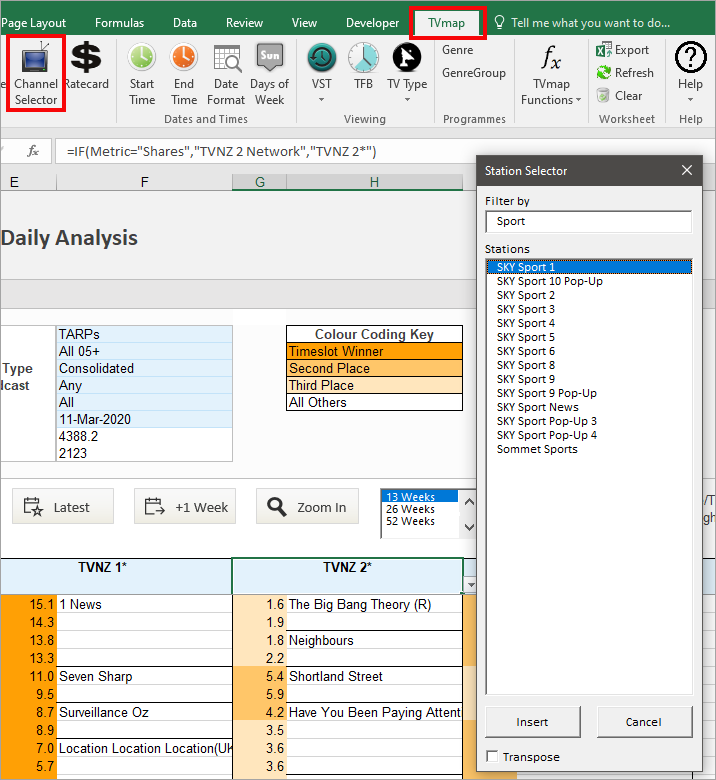Choose 13 Weeks in list
The image size is (716, 780).
[419, 496]
